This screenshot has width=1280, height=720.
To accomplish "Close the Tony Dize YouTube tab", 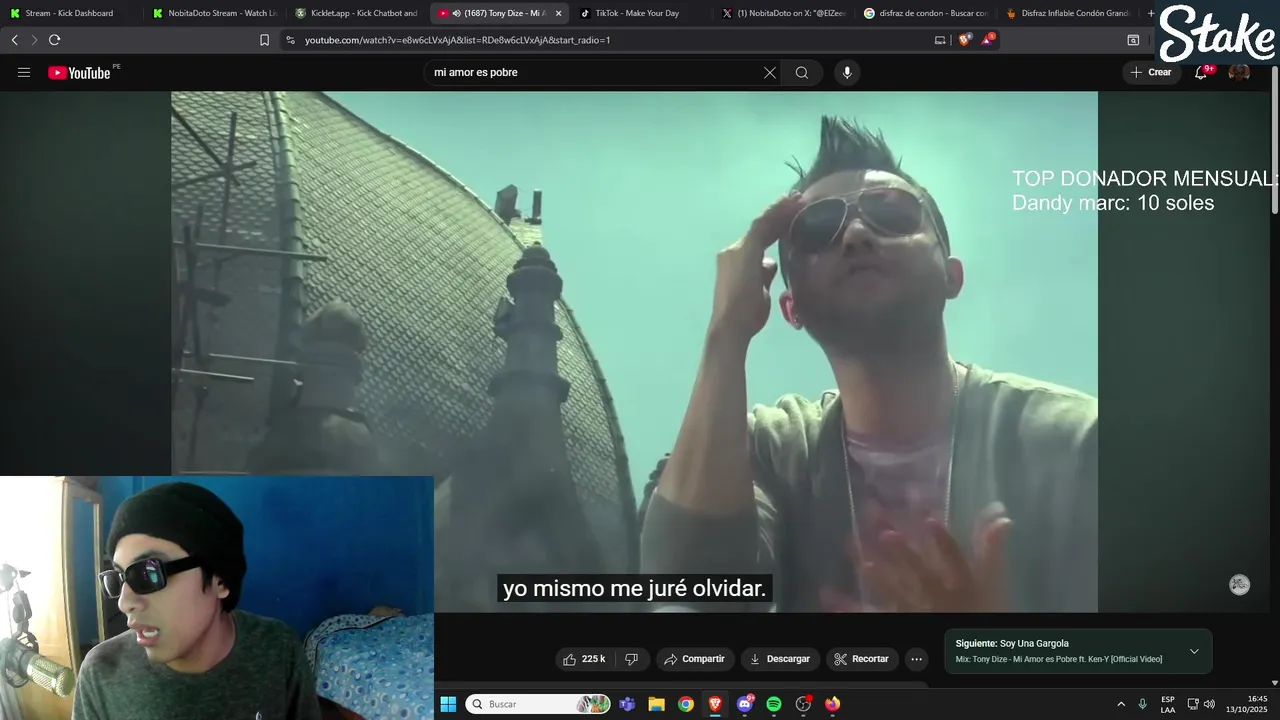I will click(x=558, y=13).
